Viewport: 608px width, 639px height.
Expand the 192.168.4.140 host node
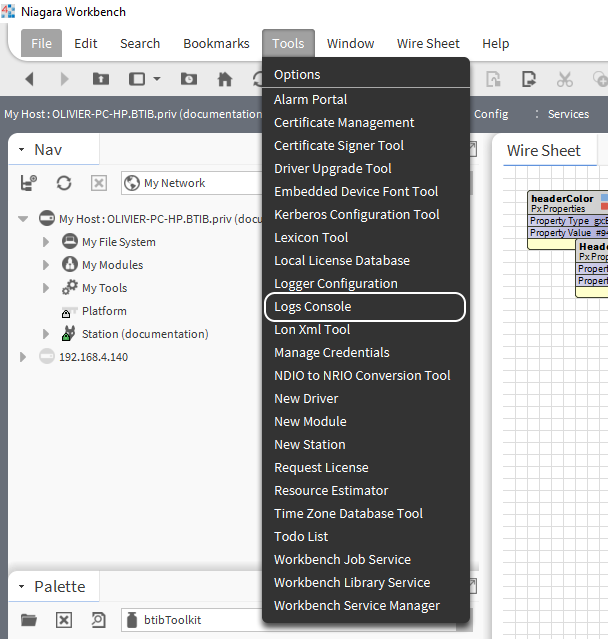point(23,357)
